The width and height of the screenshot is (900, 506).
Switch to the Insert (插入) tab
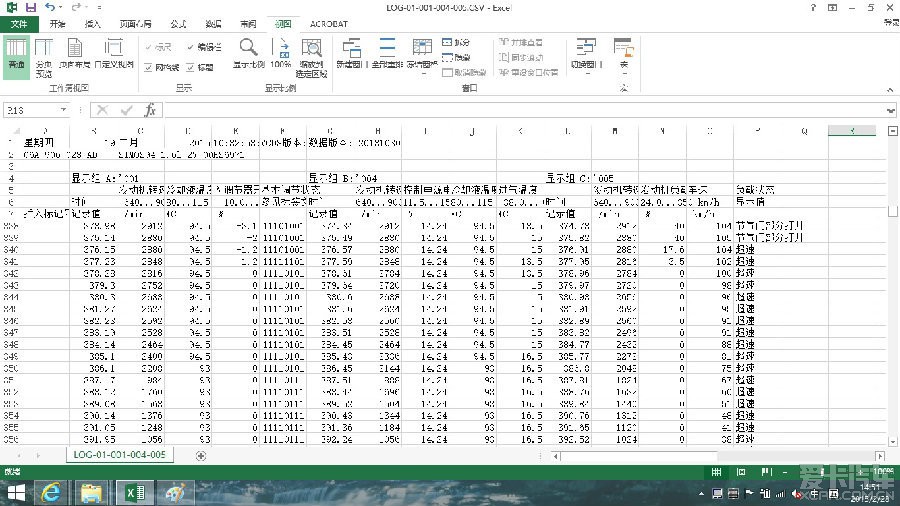coord(92,24)
